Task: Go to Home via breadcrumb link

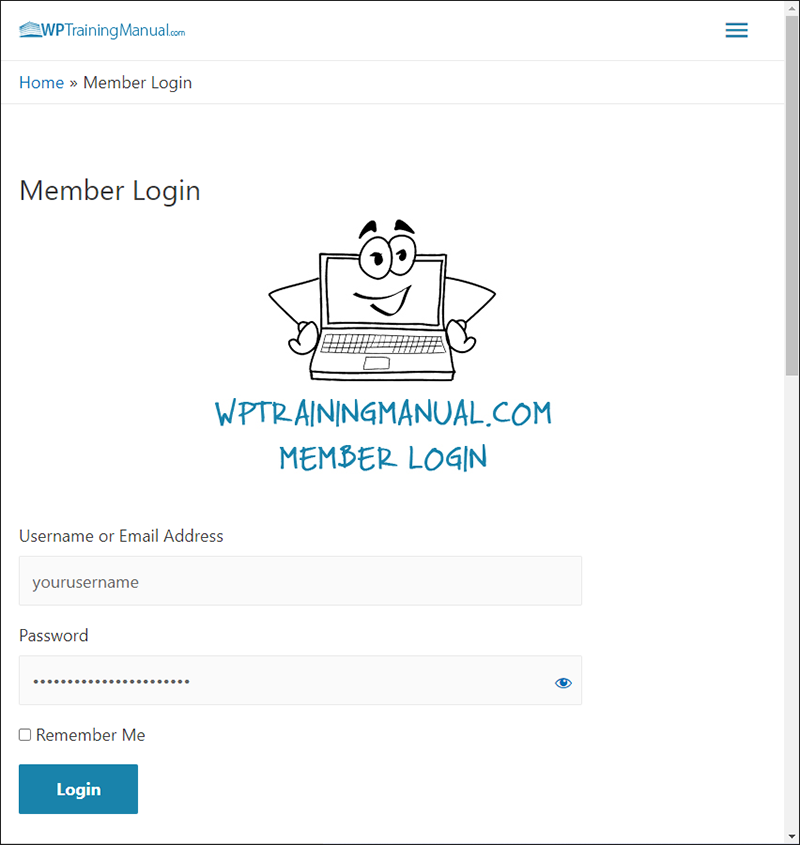Action: (x=42, y=82)
